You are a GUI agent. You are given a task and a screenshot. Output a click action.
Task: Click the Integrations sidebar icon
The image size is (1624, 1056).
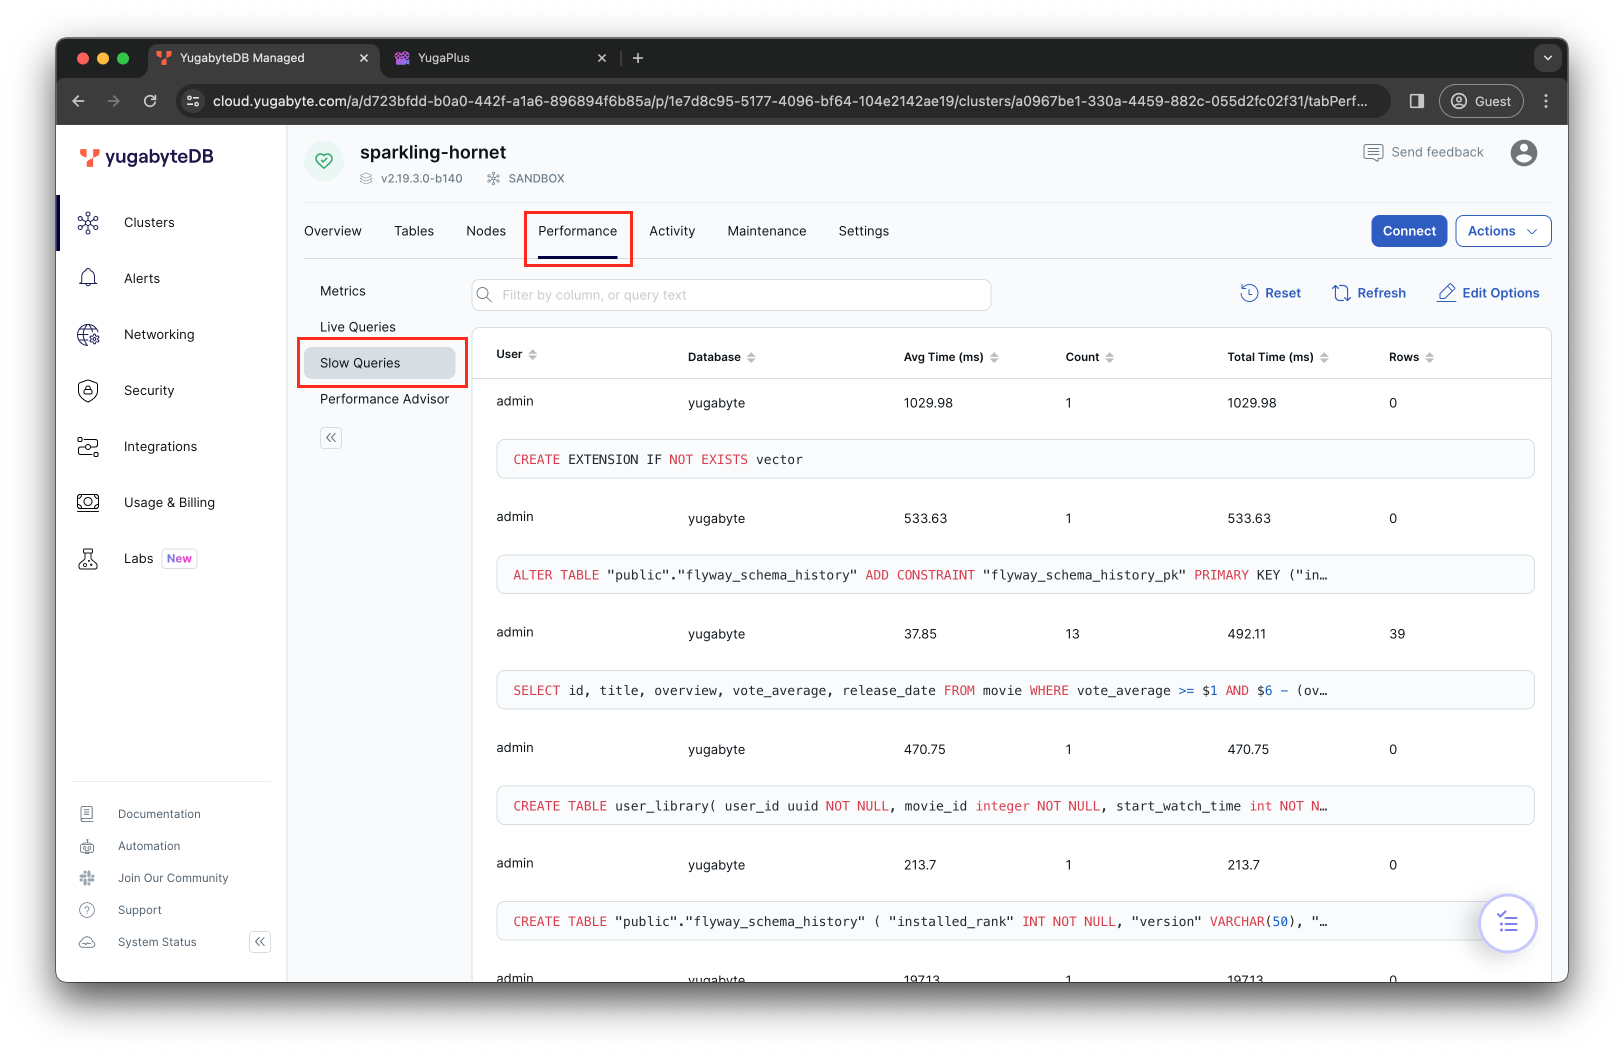[88, 446]
